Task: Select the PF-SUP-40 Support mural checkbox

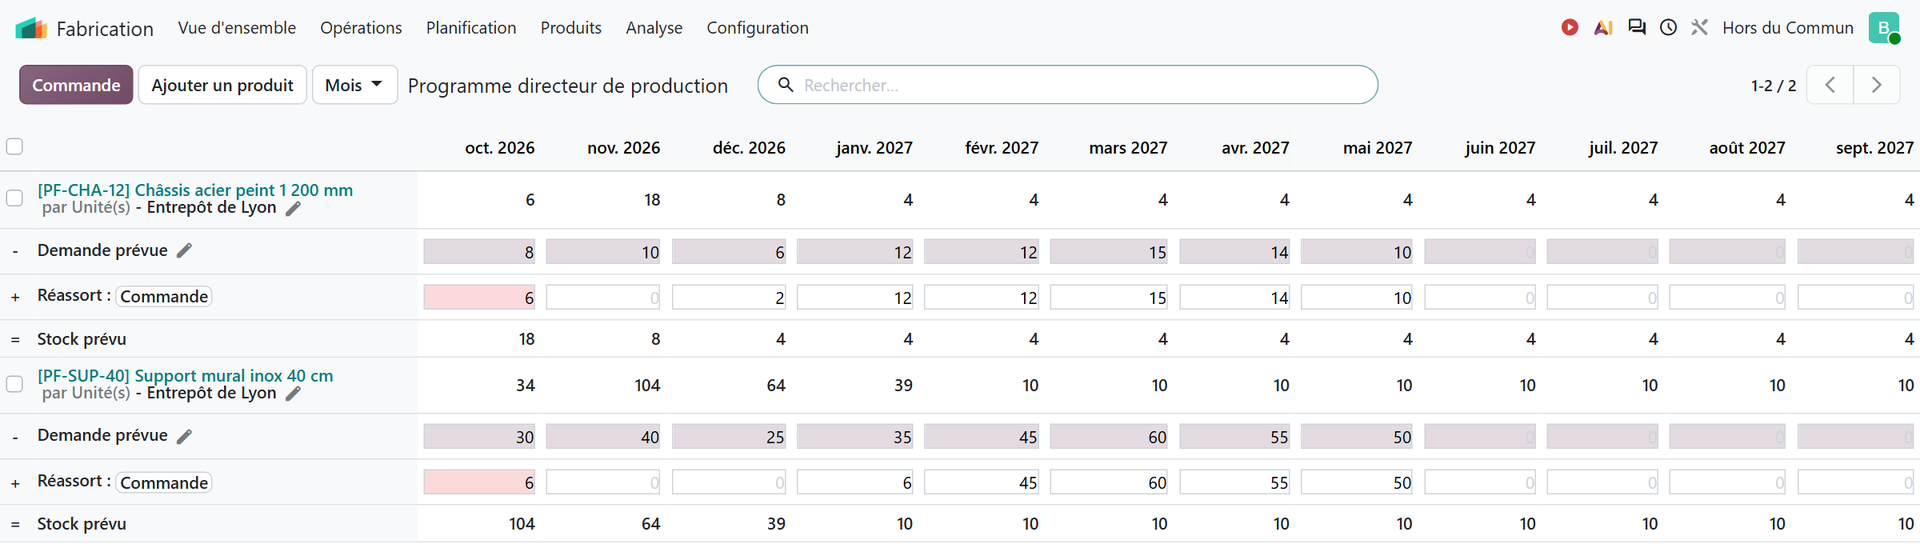Action: click(x=14, y=384)
